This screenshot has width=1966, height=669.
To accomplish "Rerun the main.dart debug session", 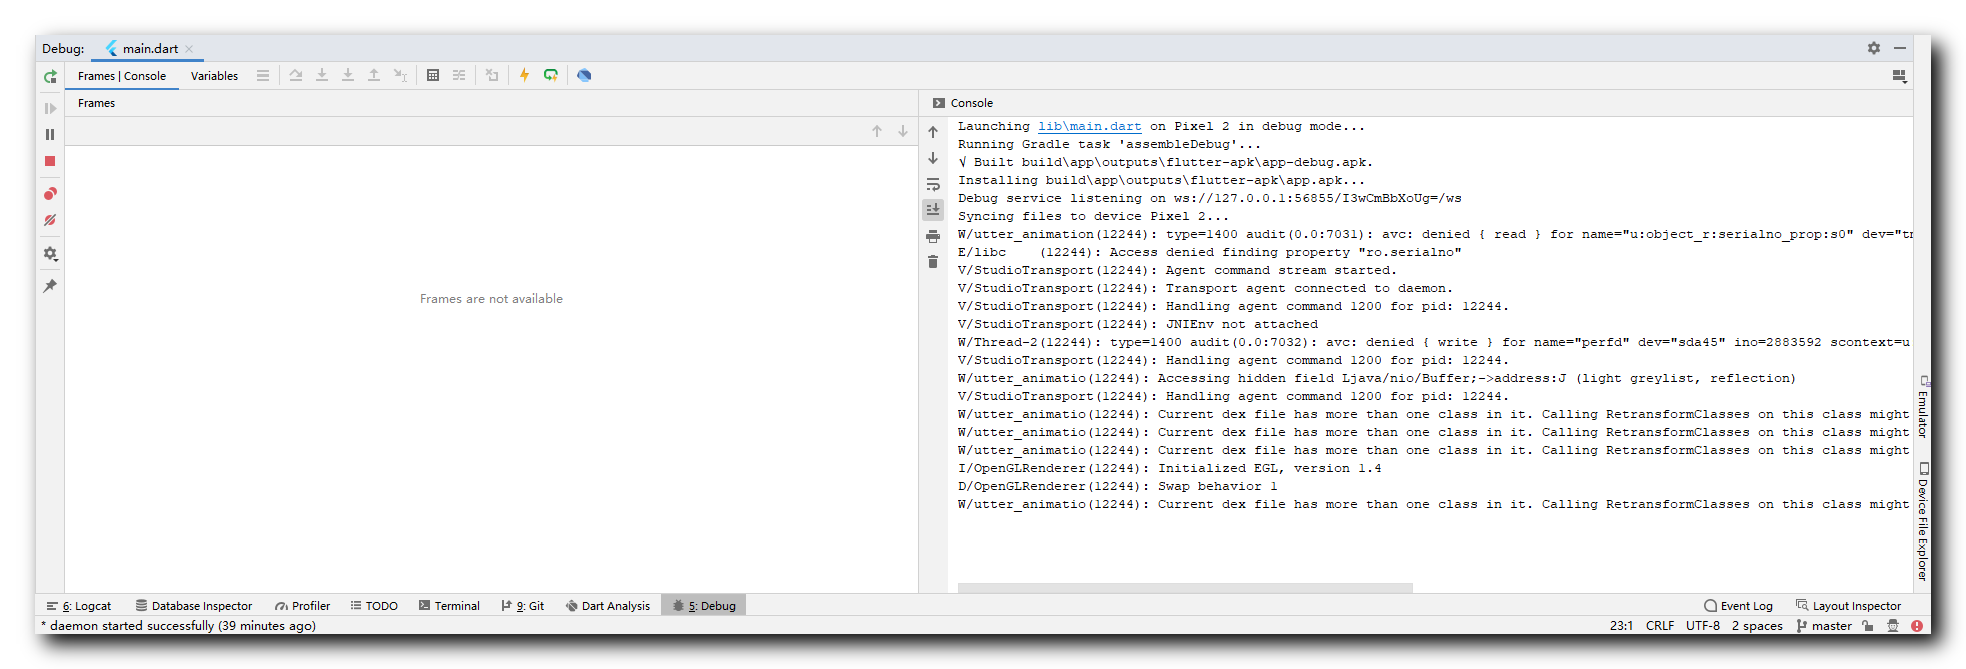I will pos(50,76).
